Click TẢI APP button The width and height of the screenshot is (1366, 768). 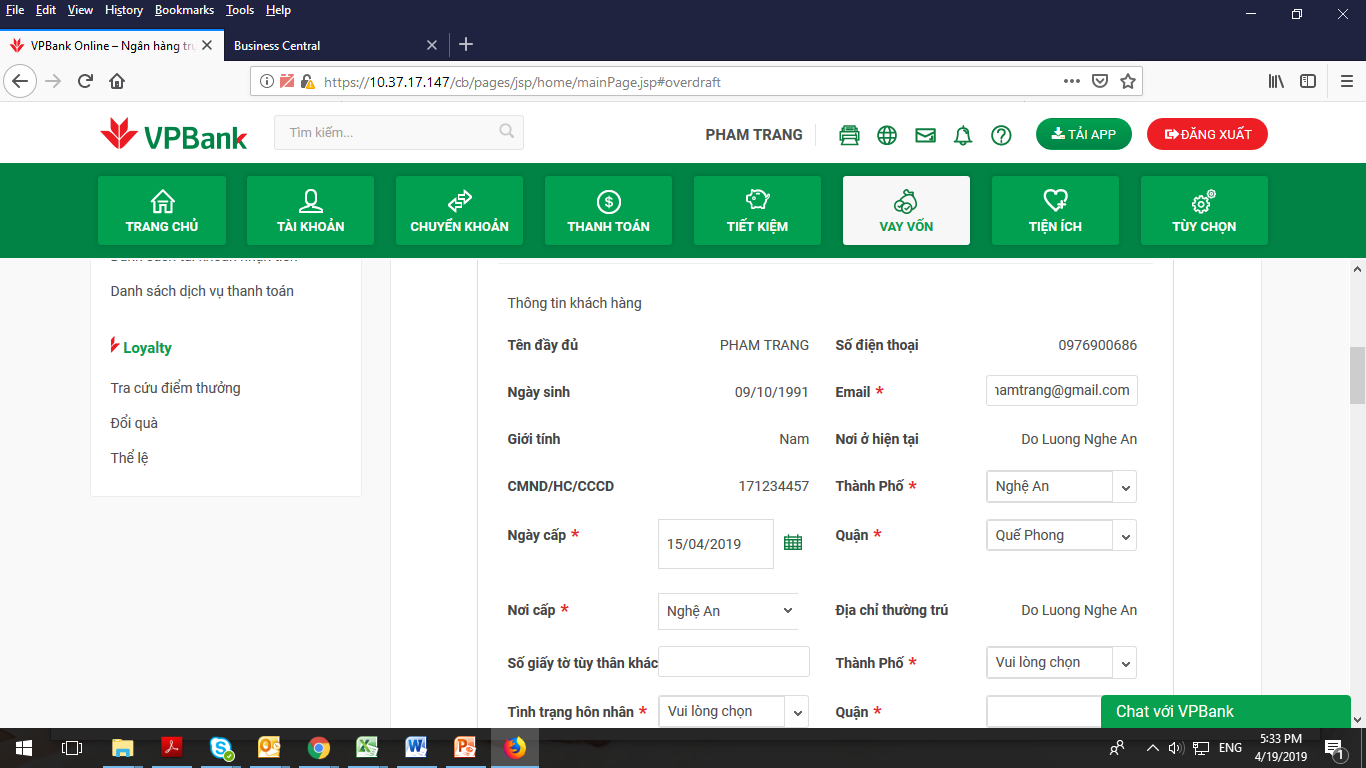(1084, 134)
